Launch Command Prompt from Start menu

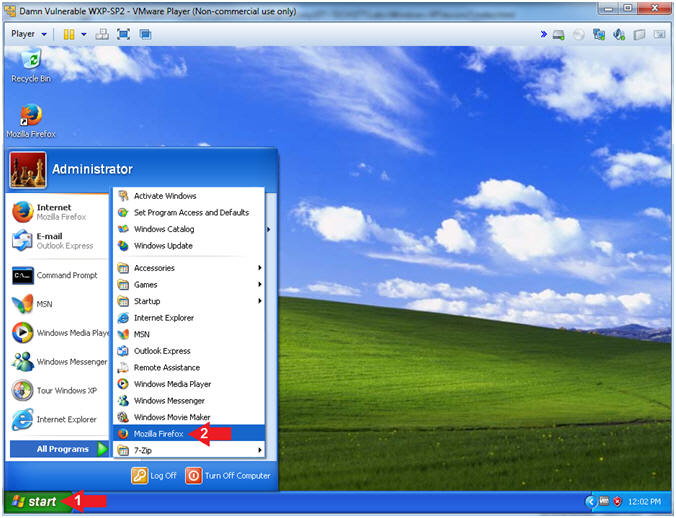(x=58, y=275)
